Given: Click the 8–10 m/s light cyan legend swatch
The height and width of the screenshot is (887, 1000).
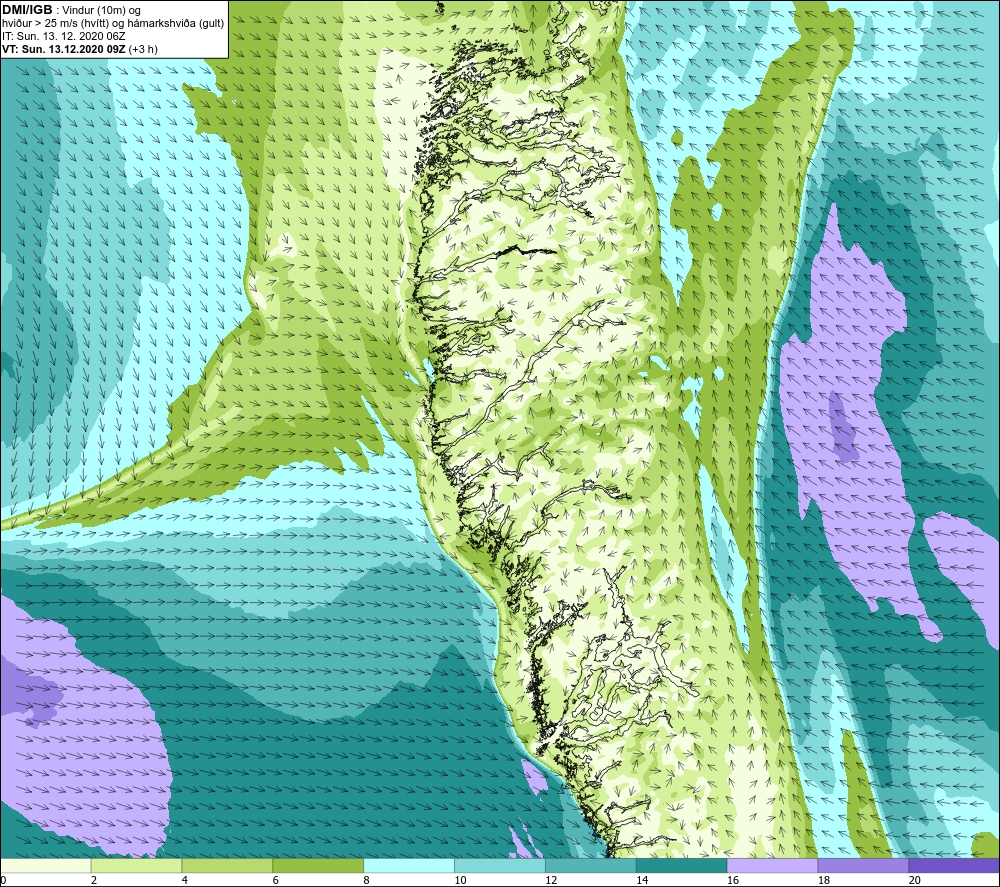Looking at the screenshot, I should tap(409, 865).
